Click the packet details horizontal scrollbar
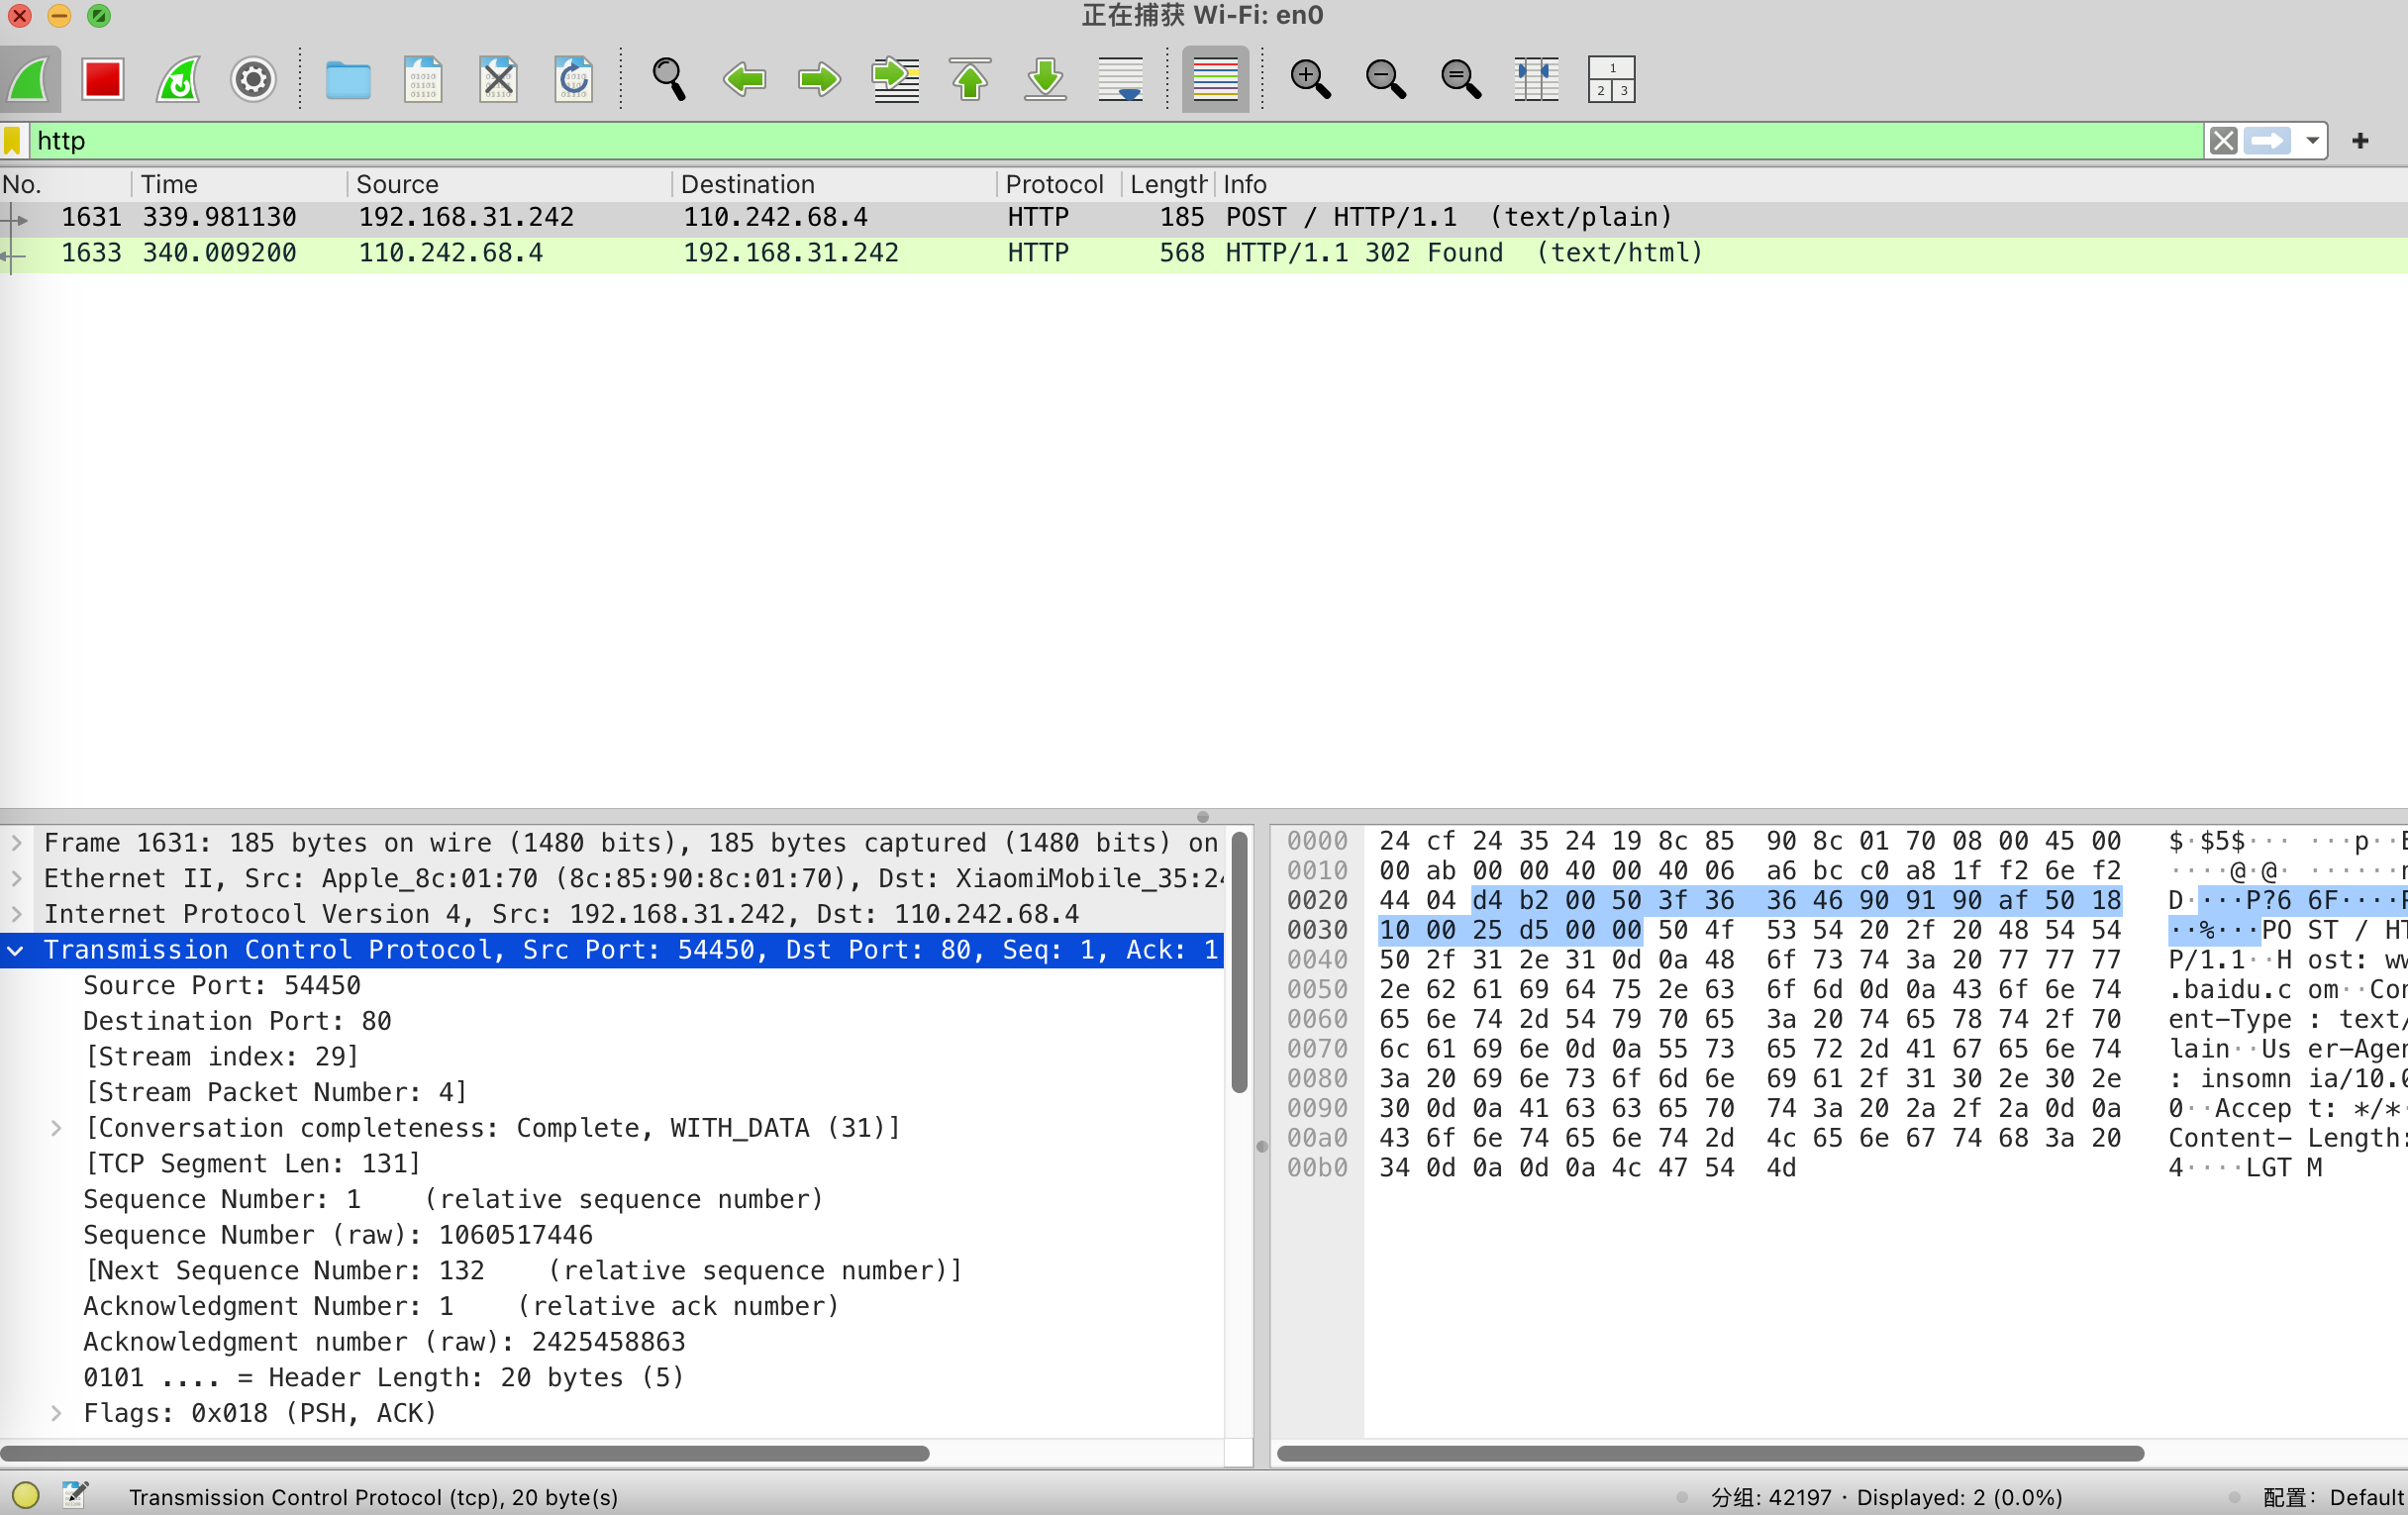Viewport: 2408px width, 1515px height. [465, 1453]
